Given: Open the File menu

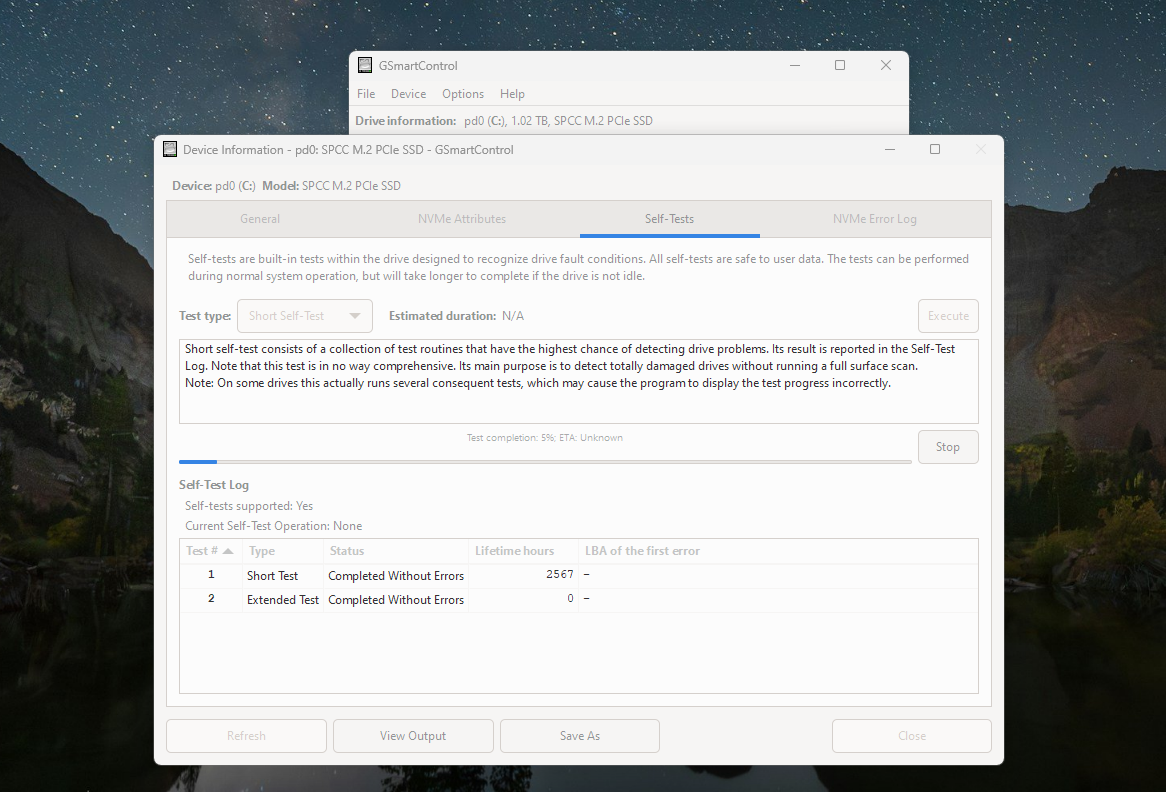Looking at the screenshot, I should tap(366, 94).
